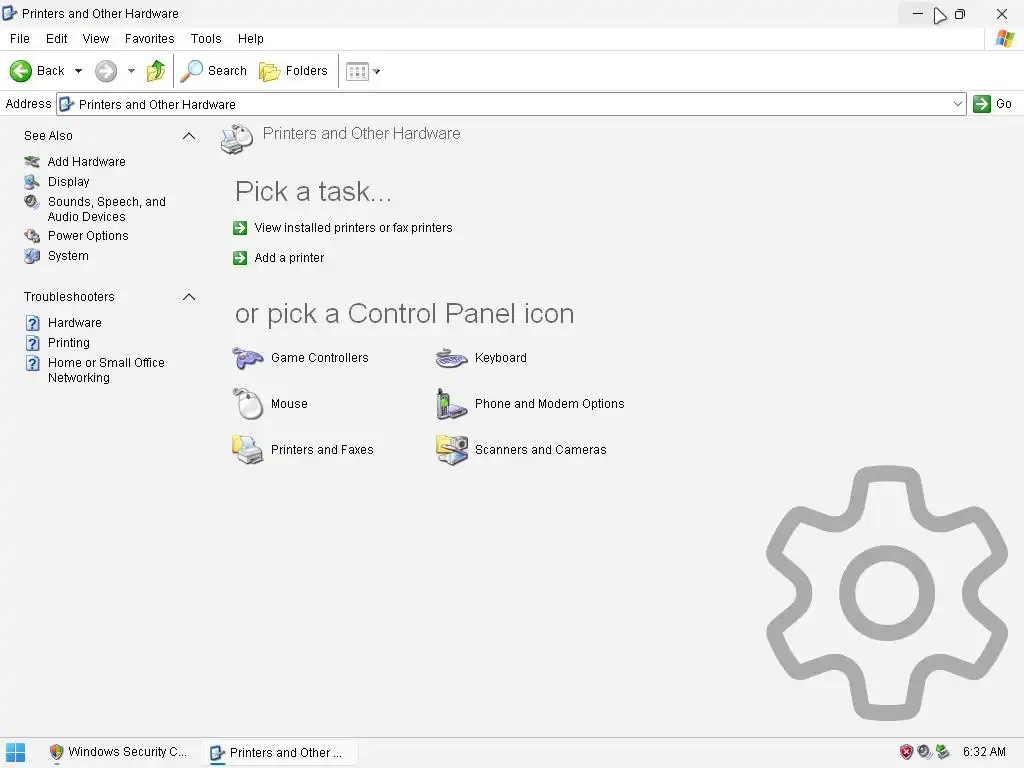Open the Mouse text link

click(289, 404)
